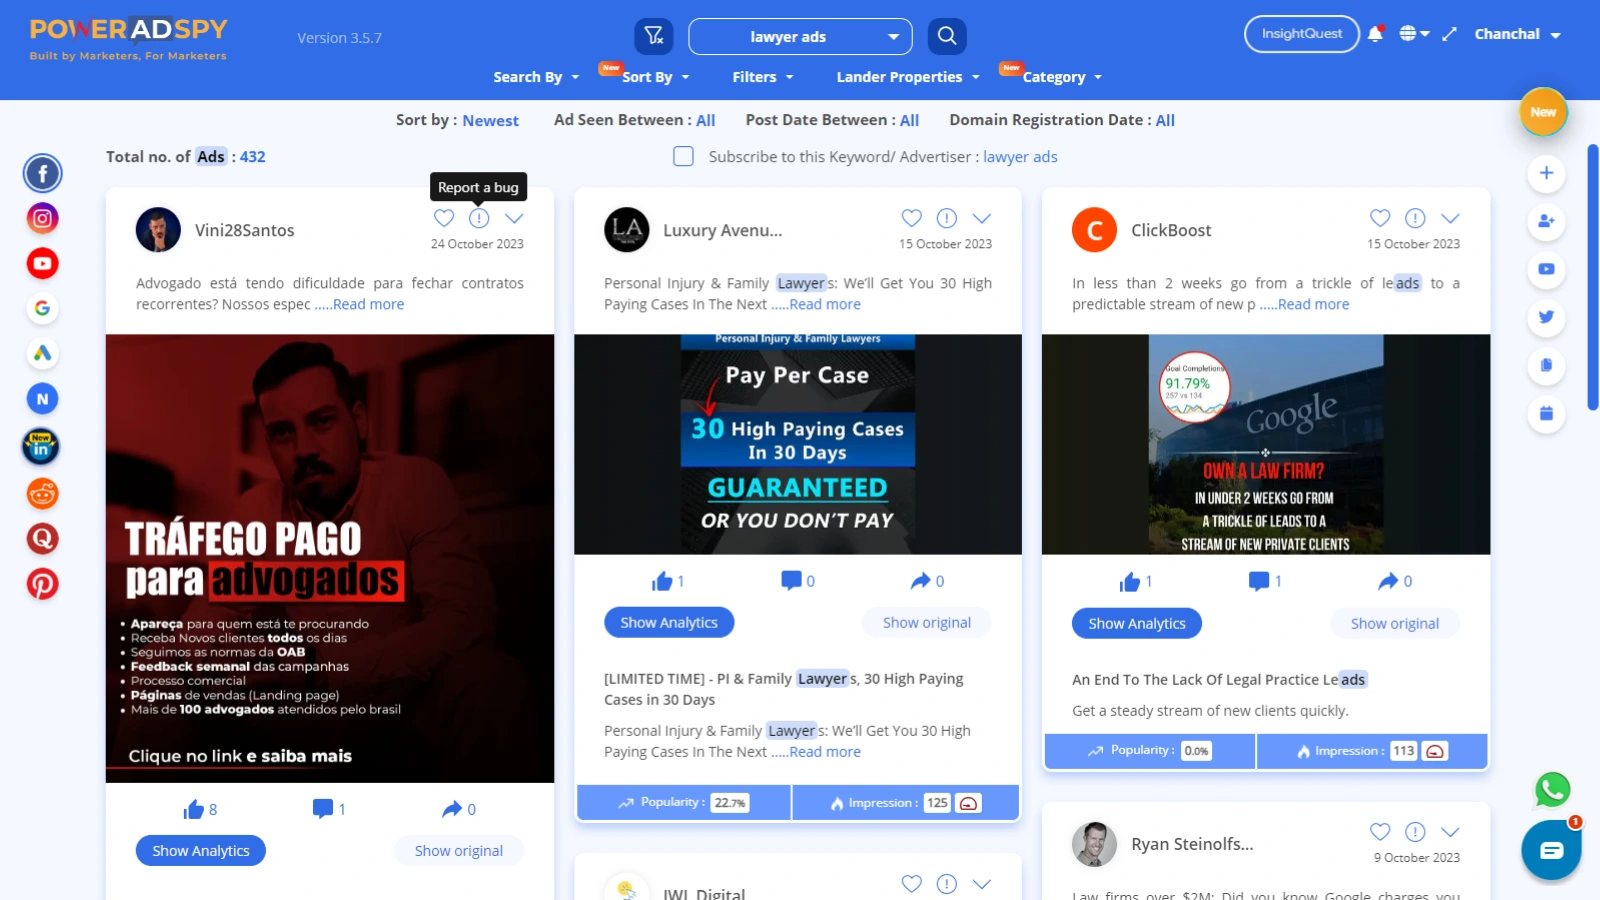Select the Pinterest platform icon in sidebar
Image resolution: width=1600 pixels, height=900 pixels.
[x=42, y=584]
